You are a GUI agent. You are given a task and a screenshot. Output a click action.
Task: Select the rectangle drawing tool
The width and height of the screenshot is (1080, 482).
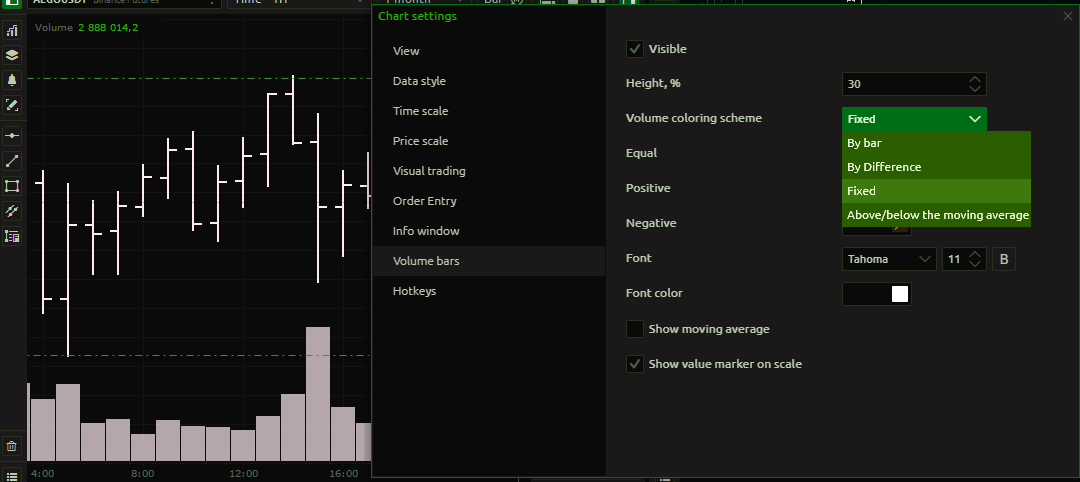12,186
